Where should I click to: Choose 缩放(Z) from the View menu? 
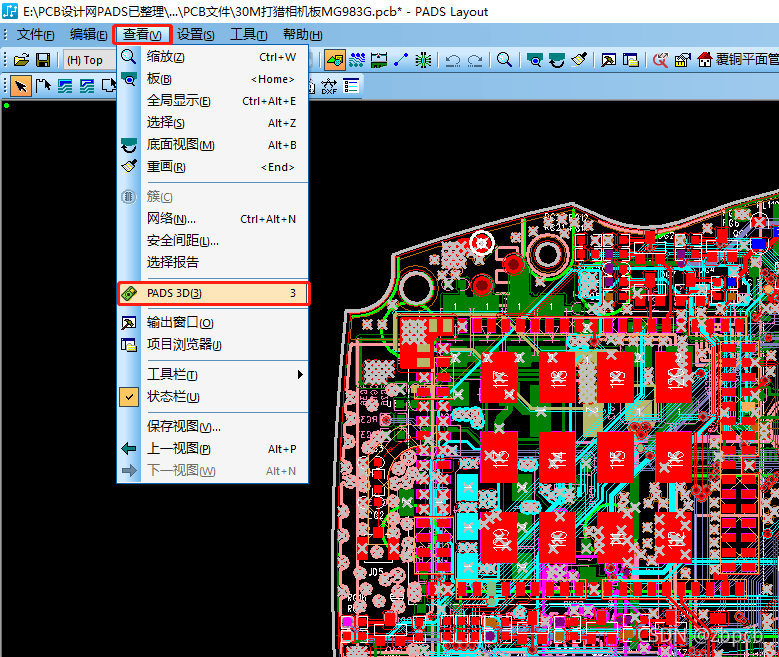[213, 57]
